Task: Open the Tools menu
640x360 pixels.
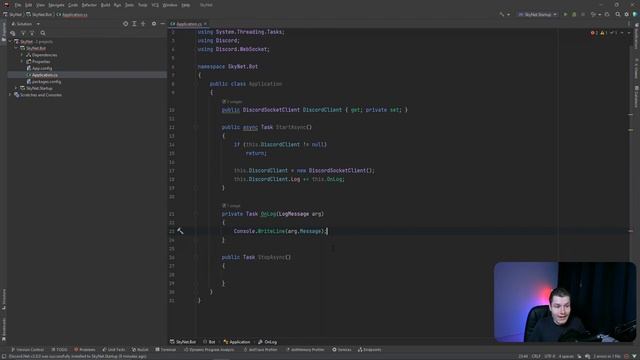Action: 142,5
